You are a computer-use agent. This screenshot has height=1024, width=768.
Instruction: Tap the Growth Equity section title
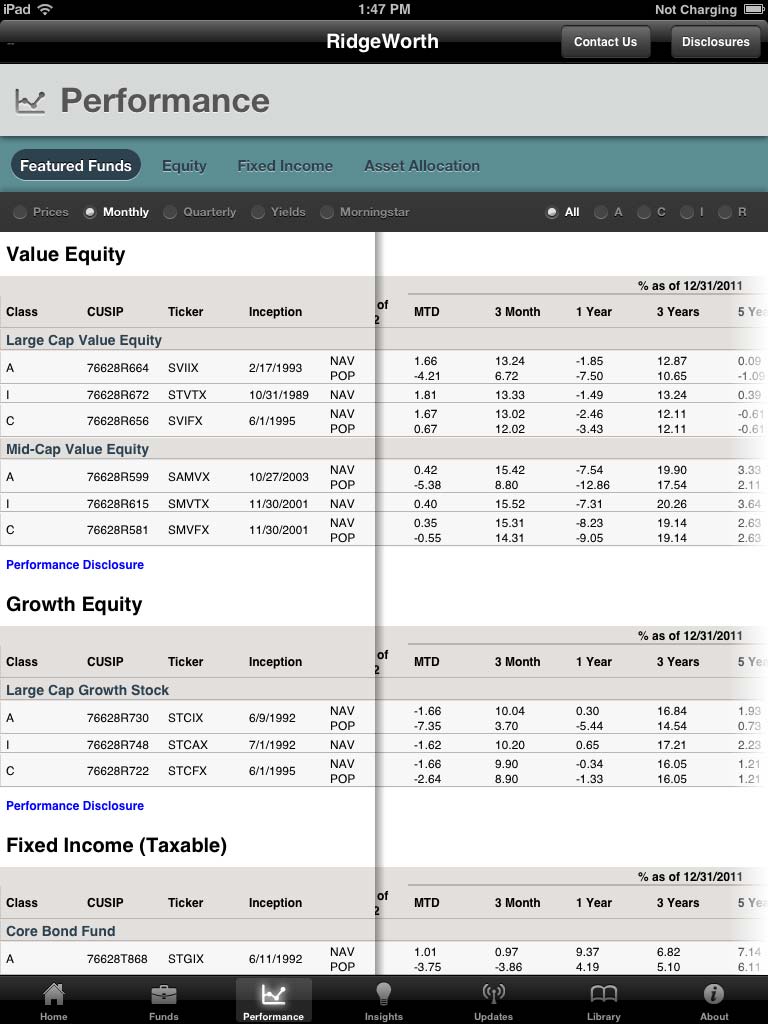(x=74, y=604)
